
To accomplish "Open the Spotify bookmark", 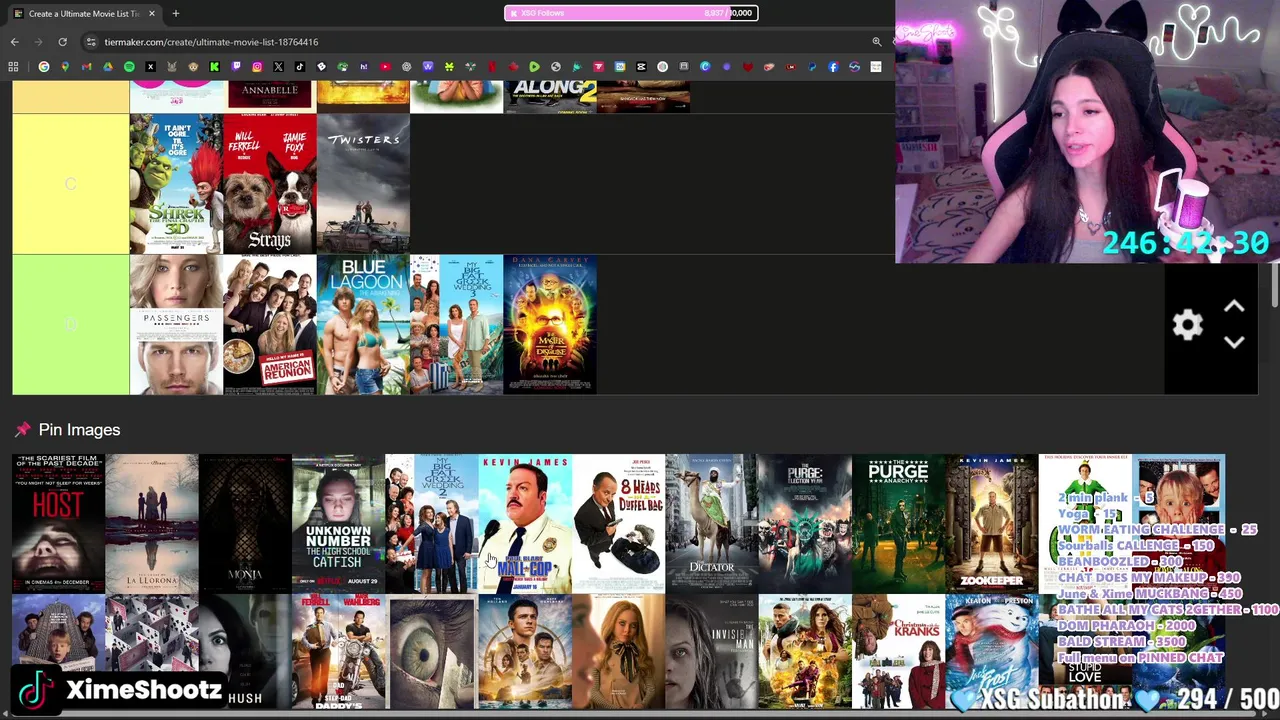I will [129, 67].
